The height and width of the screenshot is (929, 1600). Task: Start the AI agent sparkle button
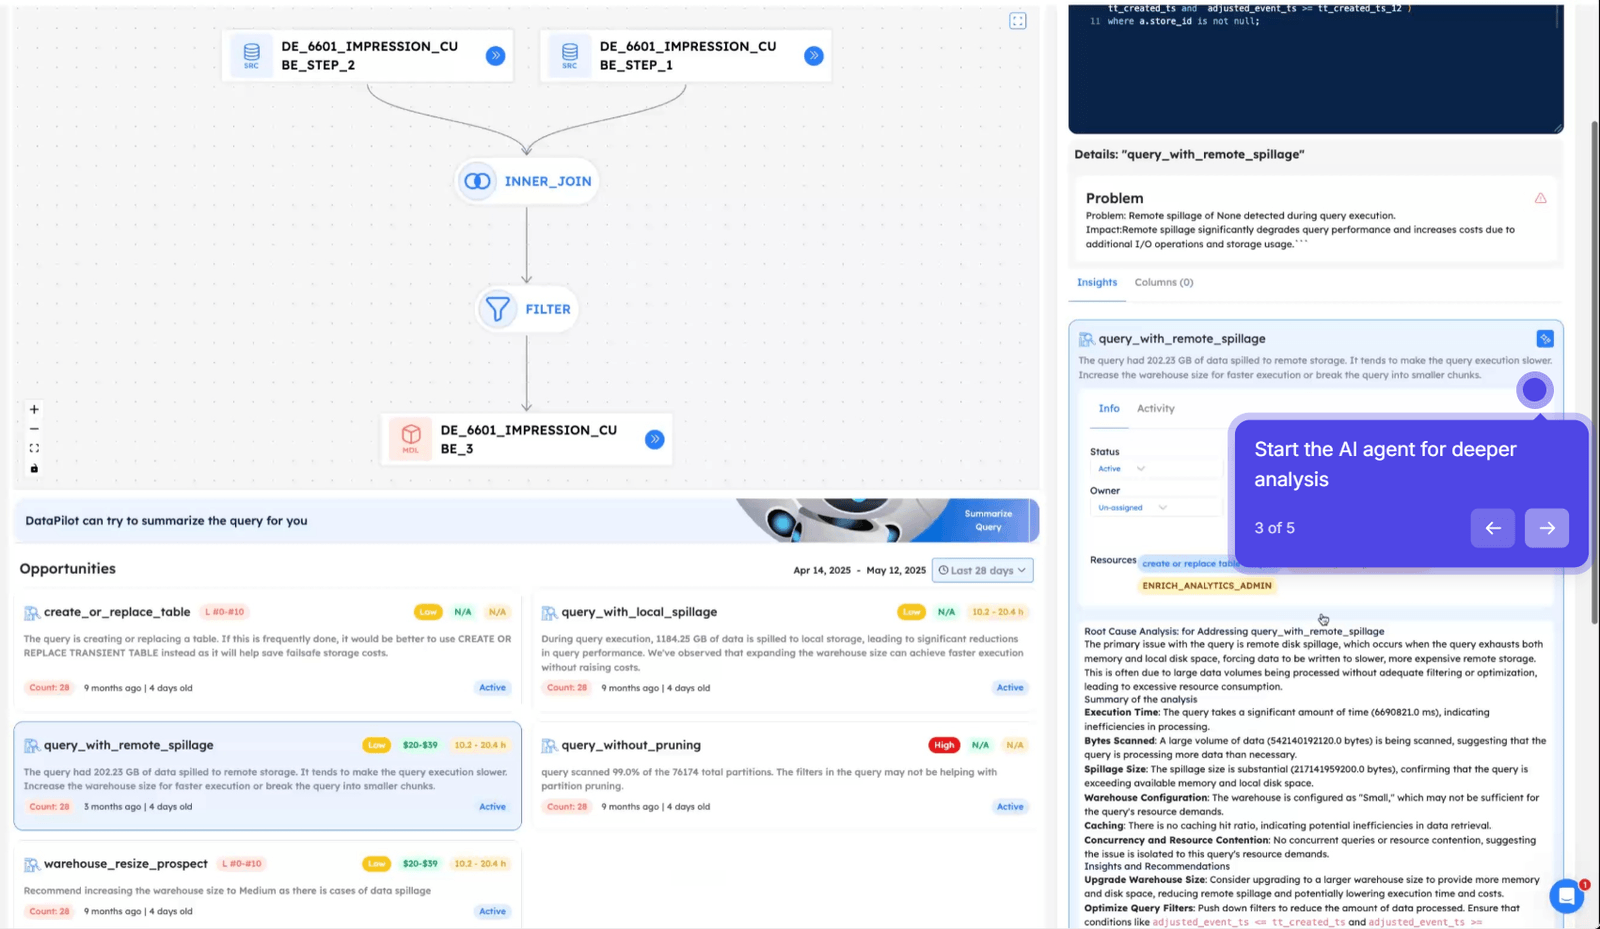coord(1545,339)
